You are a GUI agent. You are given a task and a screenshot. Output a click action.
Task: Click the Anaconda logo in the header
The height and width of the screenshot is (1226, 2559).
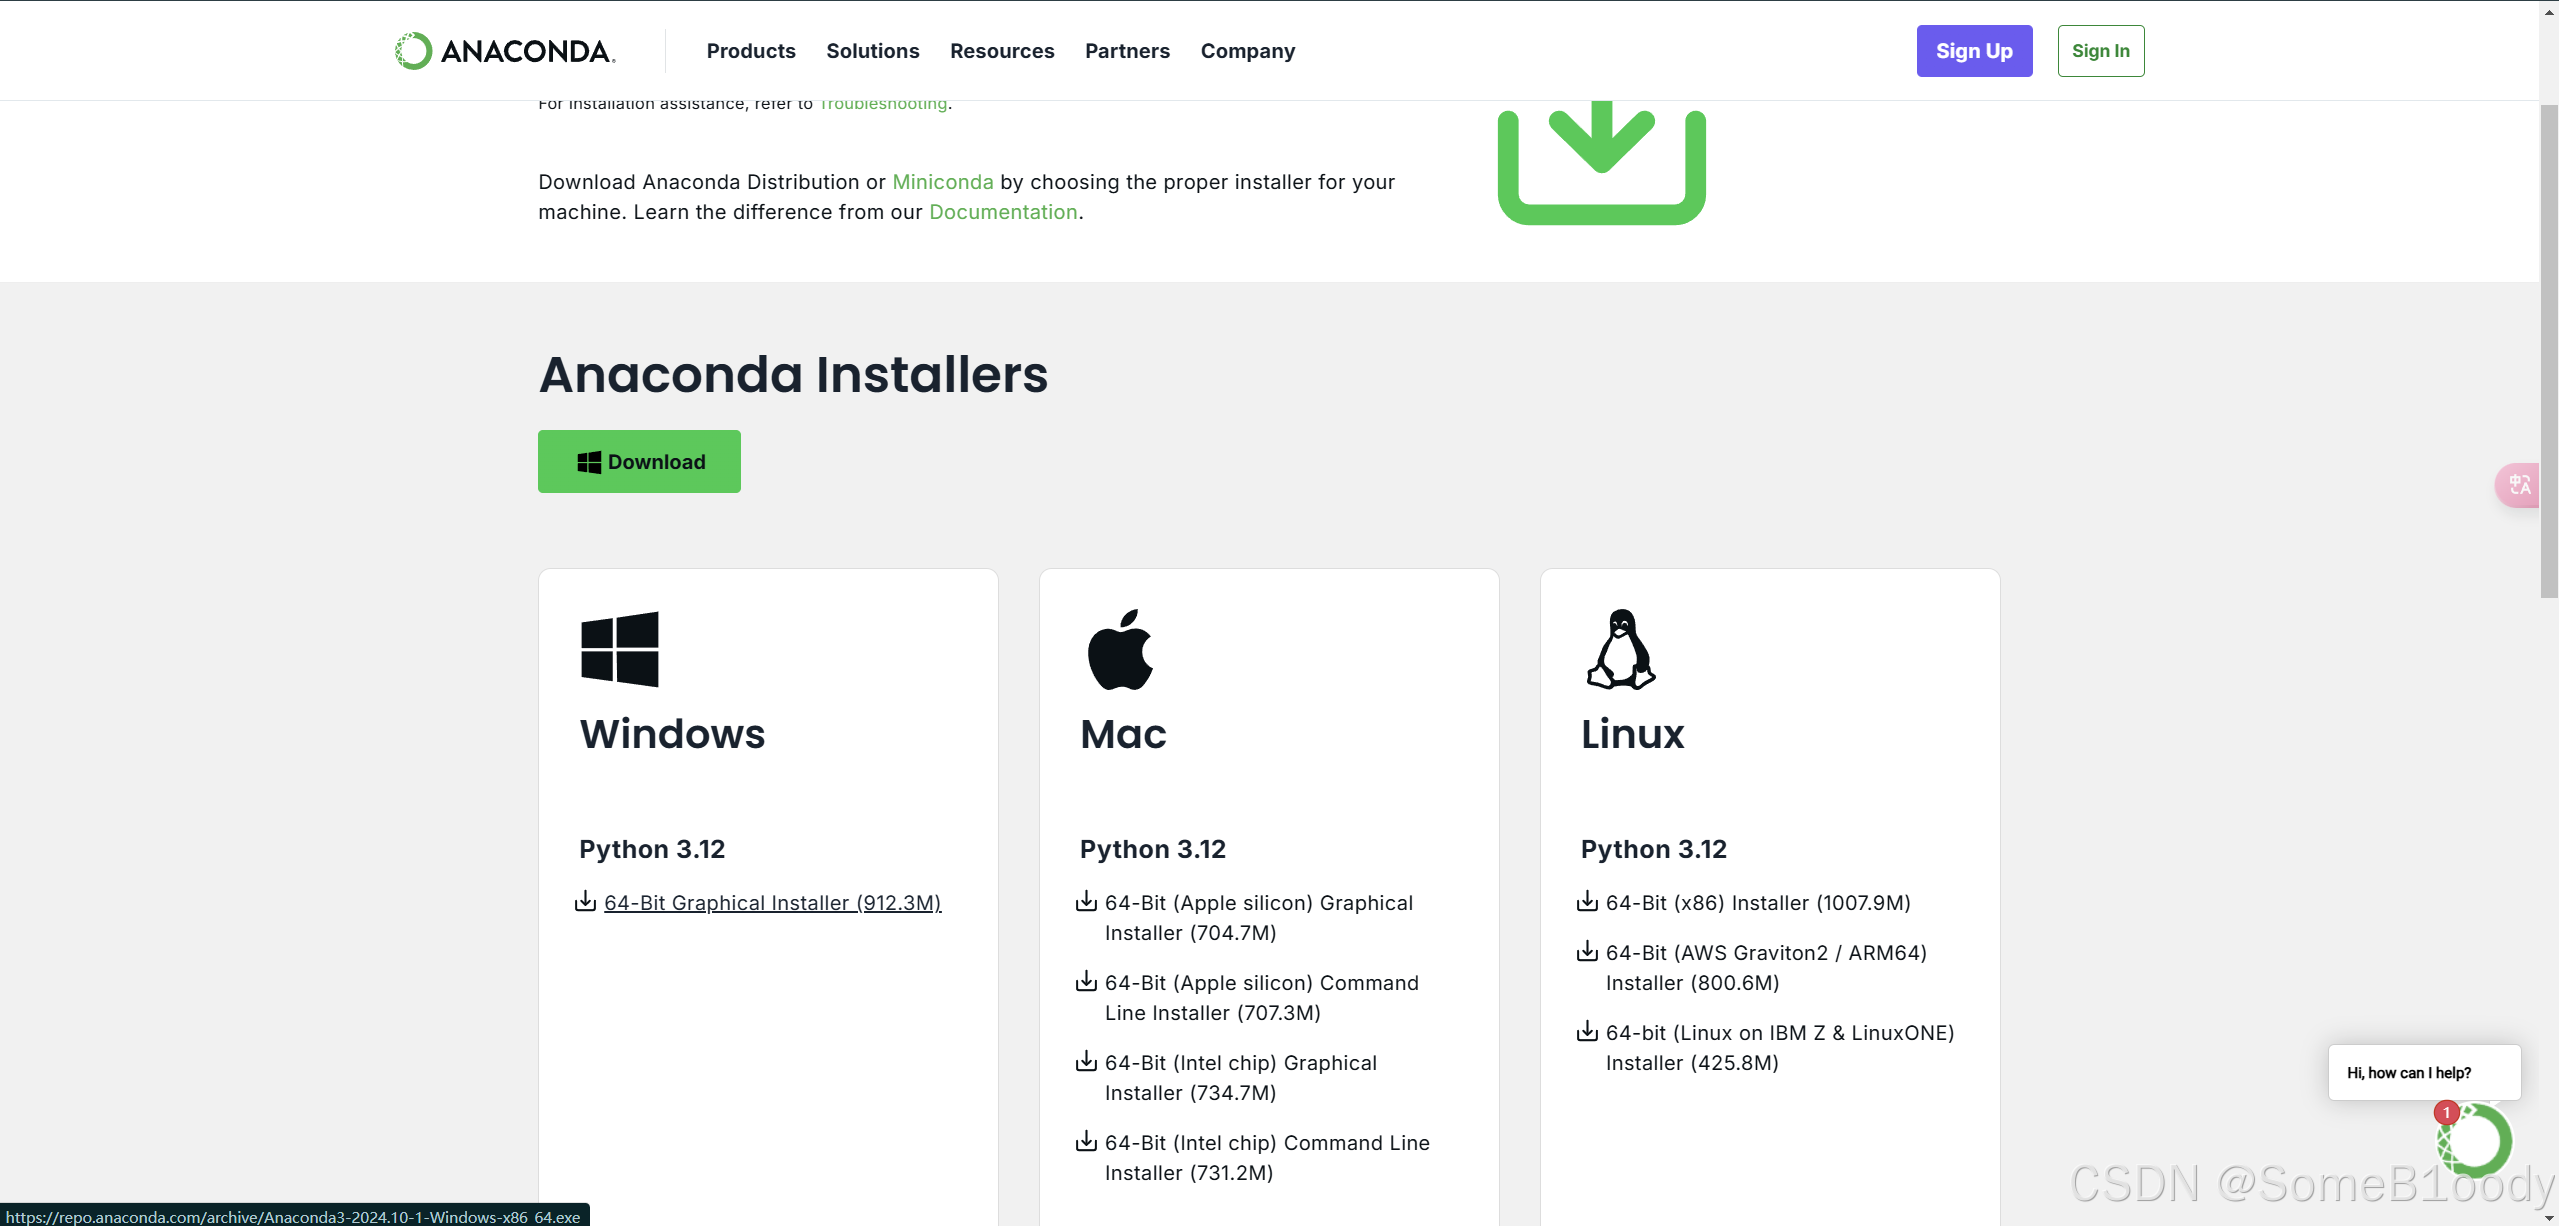pos(504,51)
